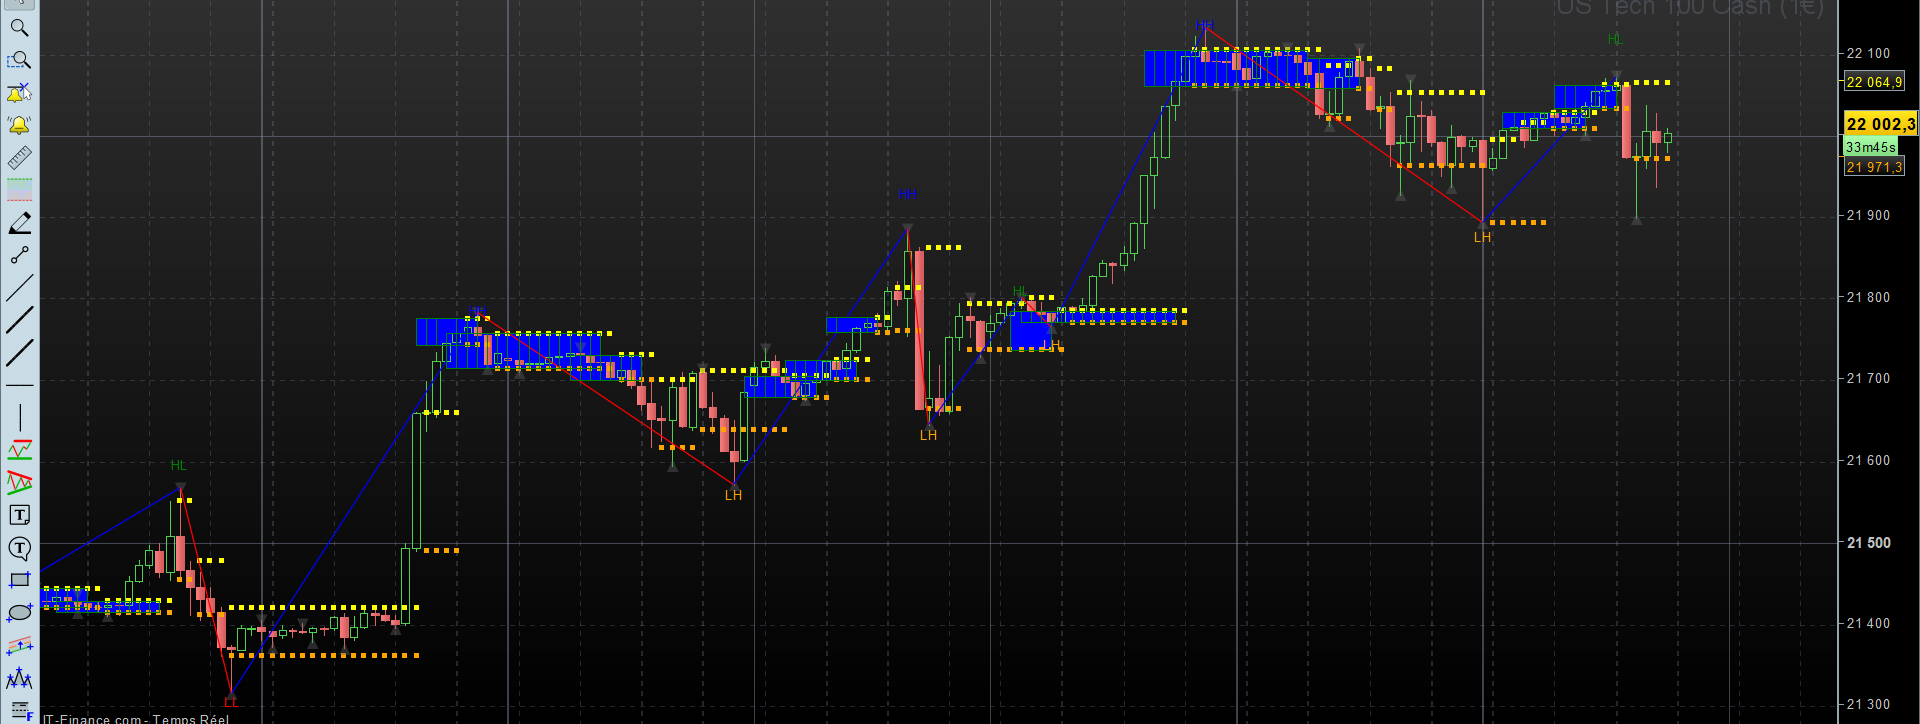Click the 21 400 price axis label

click(x=1868, y=623)
